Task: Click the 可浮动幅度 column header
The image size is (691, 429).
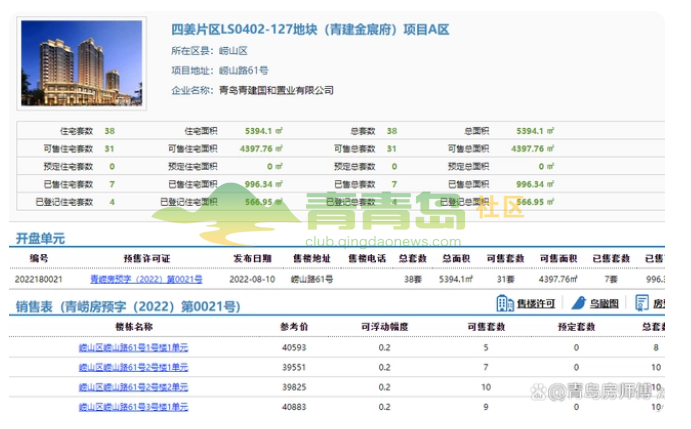Action: [385, 327]
